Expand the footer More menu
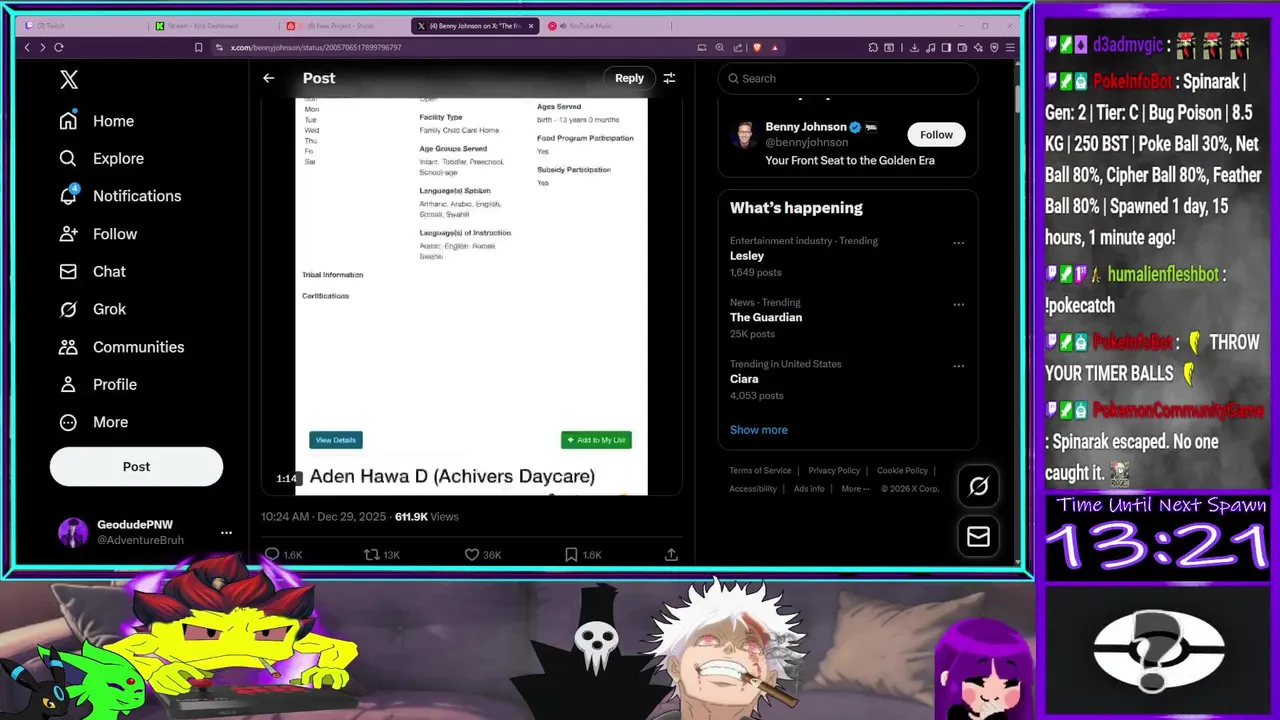The image size is (1280, 720). [x=855, y=489]
